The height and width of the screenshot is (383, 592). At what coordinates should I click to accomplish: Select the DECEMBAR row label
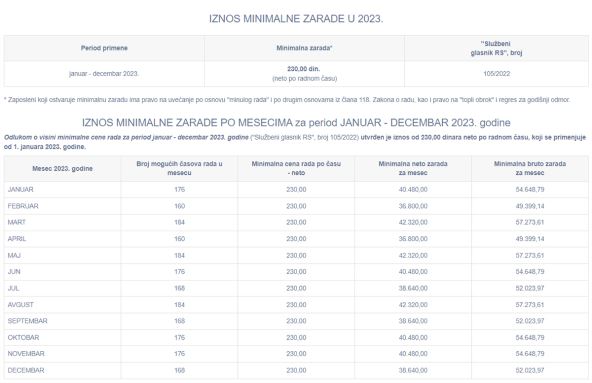tap(26, 370)
